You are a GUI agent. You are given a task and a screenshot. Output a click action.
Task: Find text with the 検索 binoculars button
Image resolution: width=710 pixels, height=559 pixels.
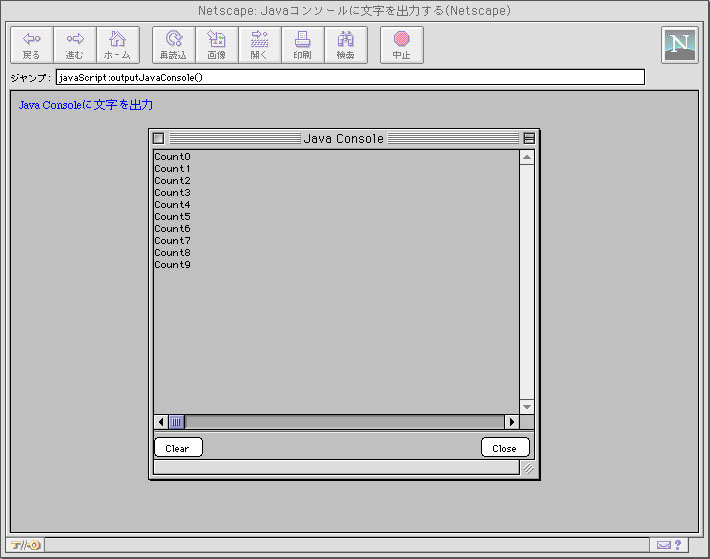pyautogui.click(x=345, y=45)
